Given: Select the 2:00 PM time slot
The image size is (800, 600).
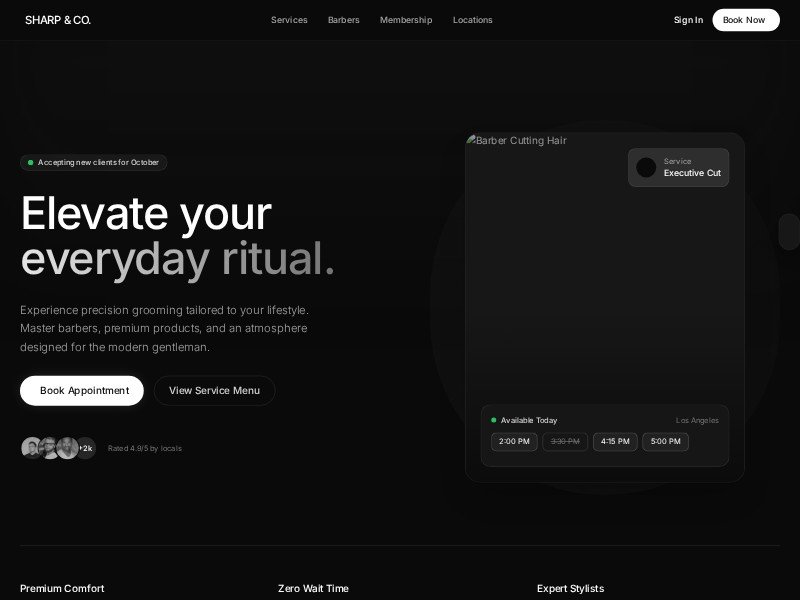Looking at the screenshot, I should (x=514, y=442).
